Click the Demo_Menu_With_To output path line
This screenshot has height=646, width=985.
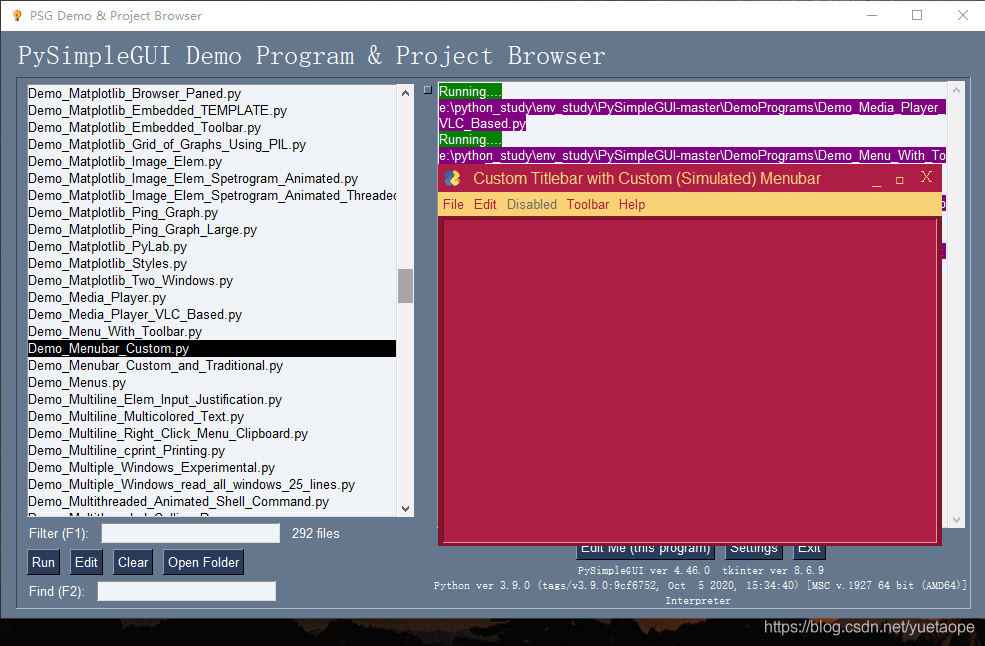click(x=692, y=155)
